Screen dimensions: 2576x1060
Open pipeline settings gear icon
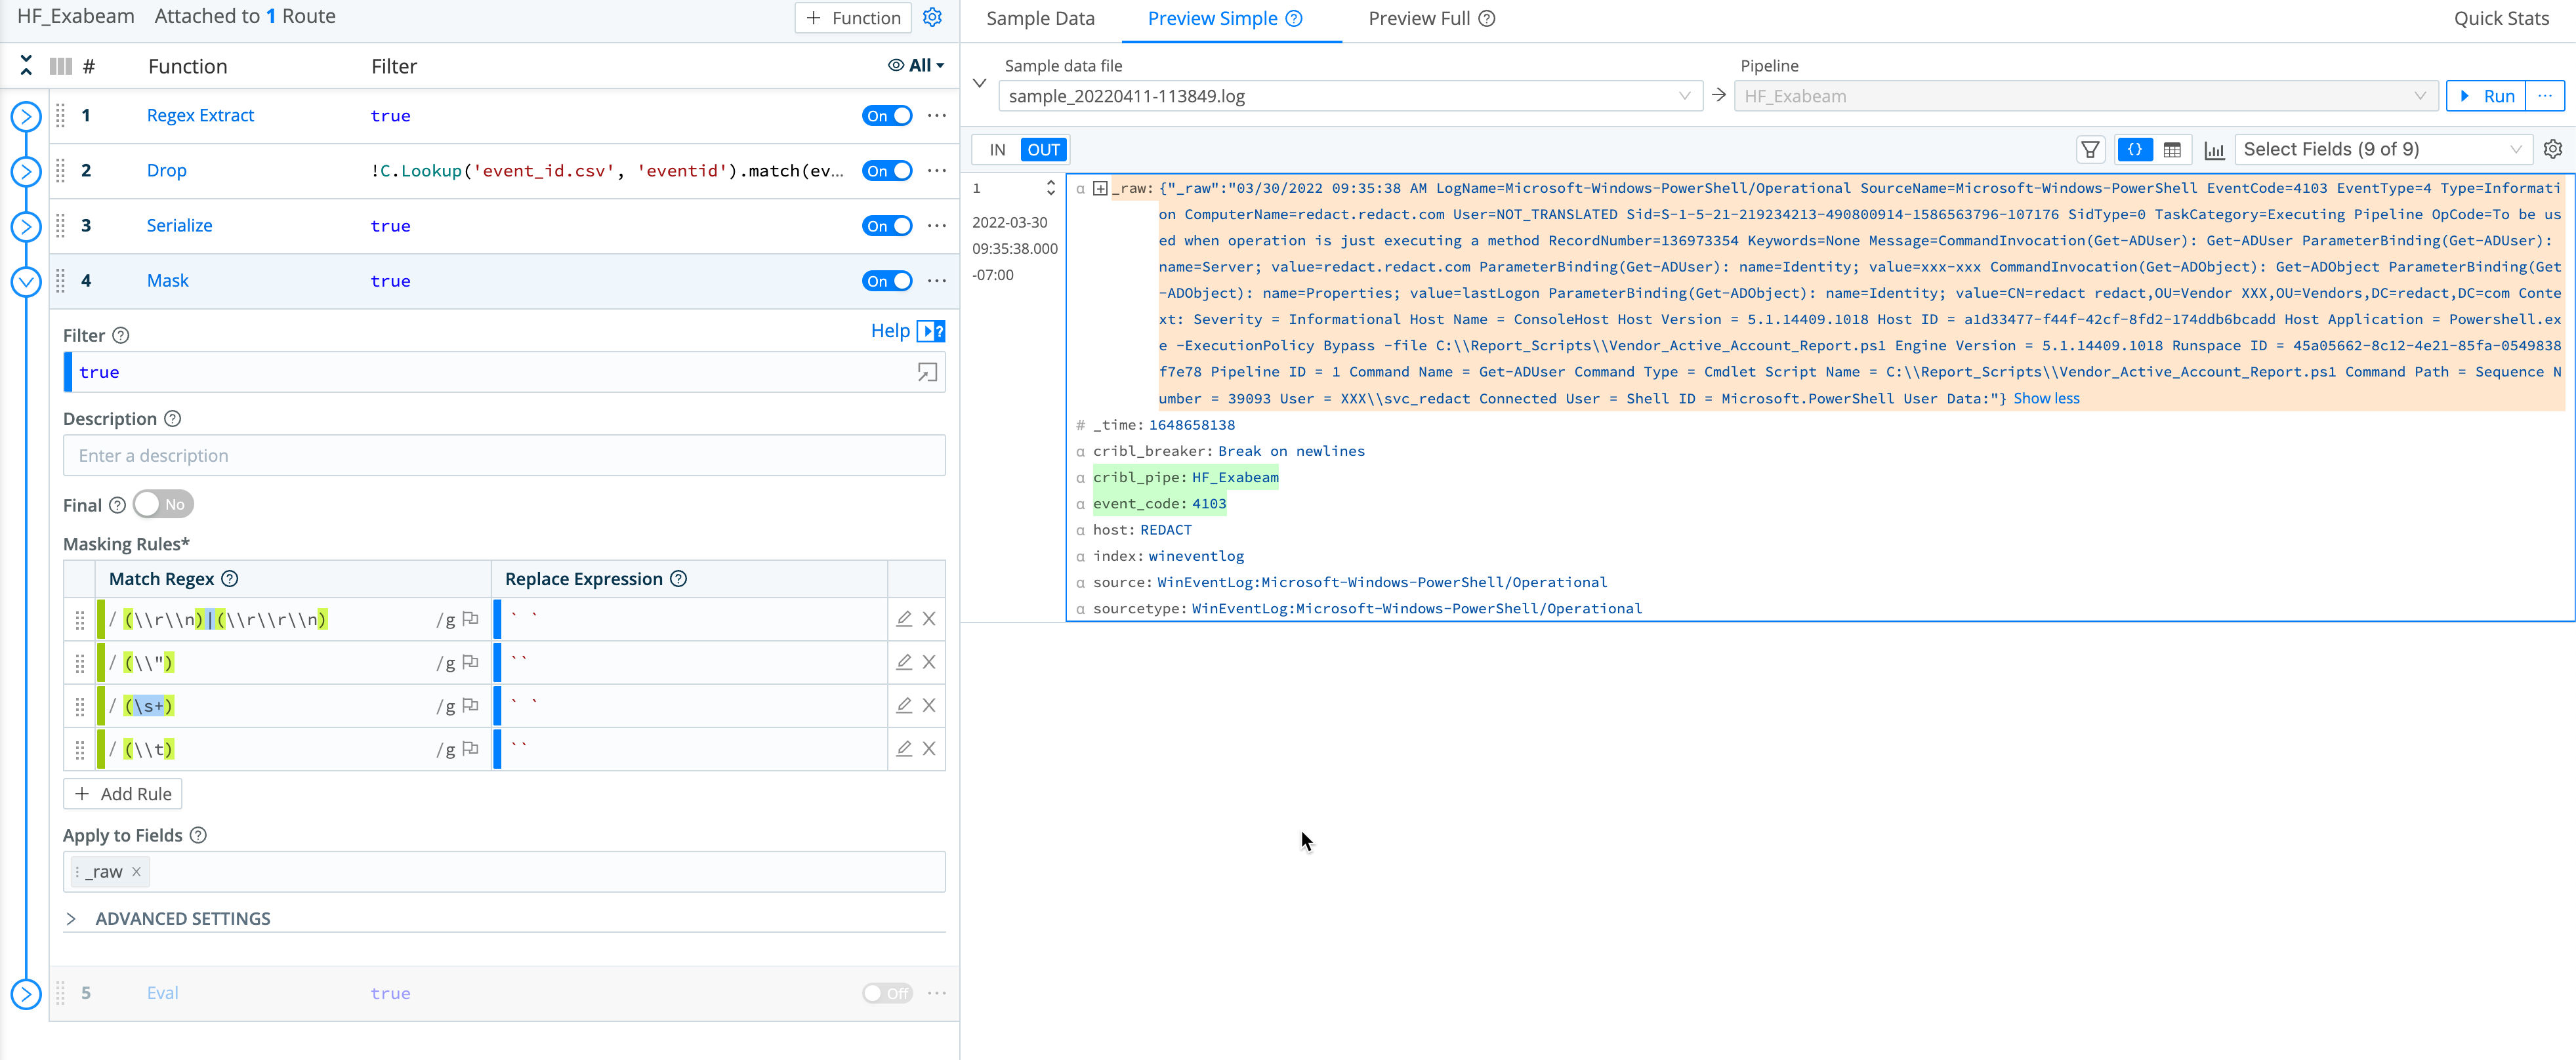coord(932,17)
